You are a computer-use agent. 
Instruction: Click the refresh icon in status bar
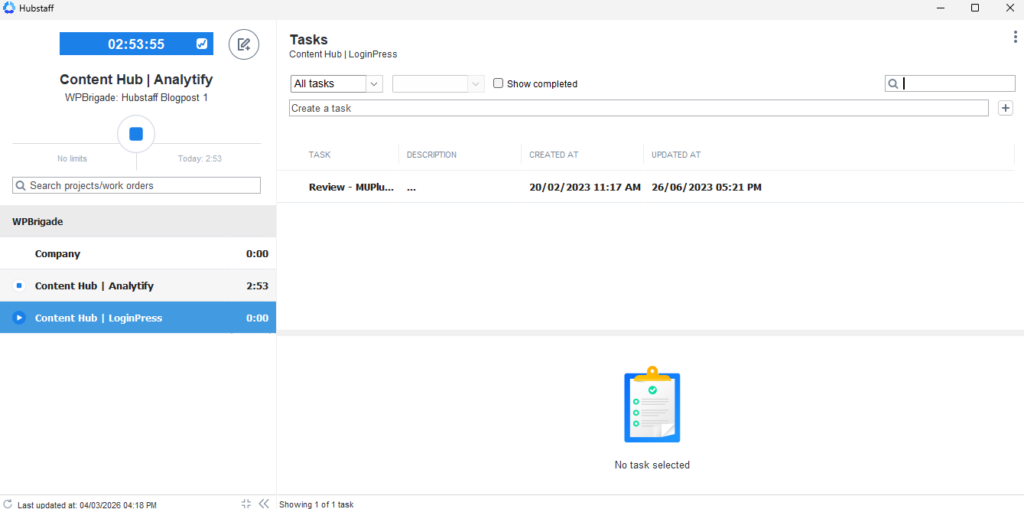point(8,504)
